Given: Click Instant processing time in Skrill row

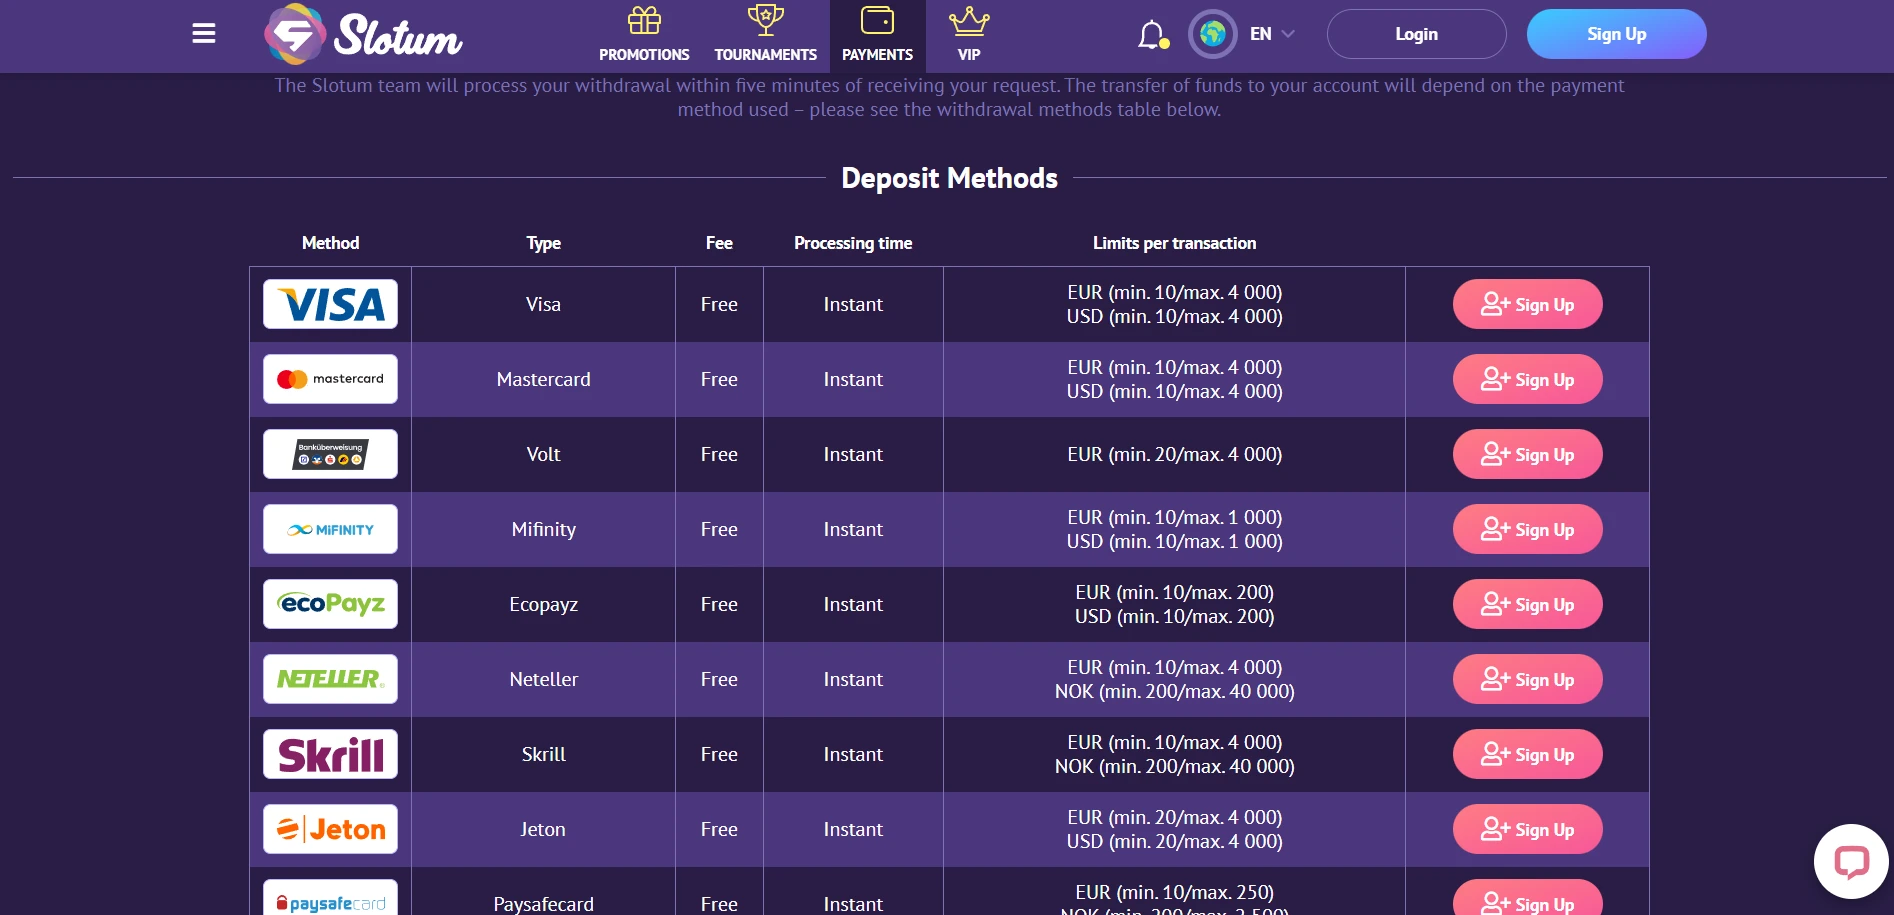Looking at the screenshot, I should [853, 754].
